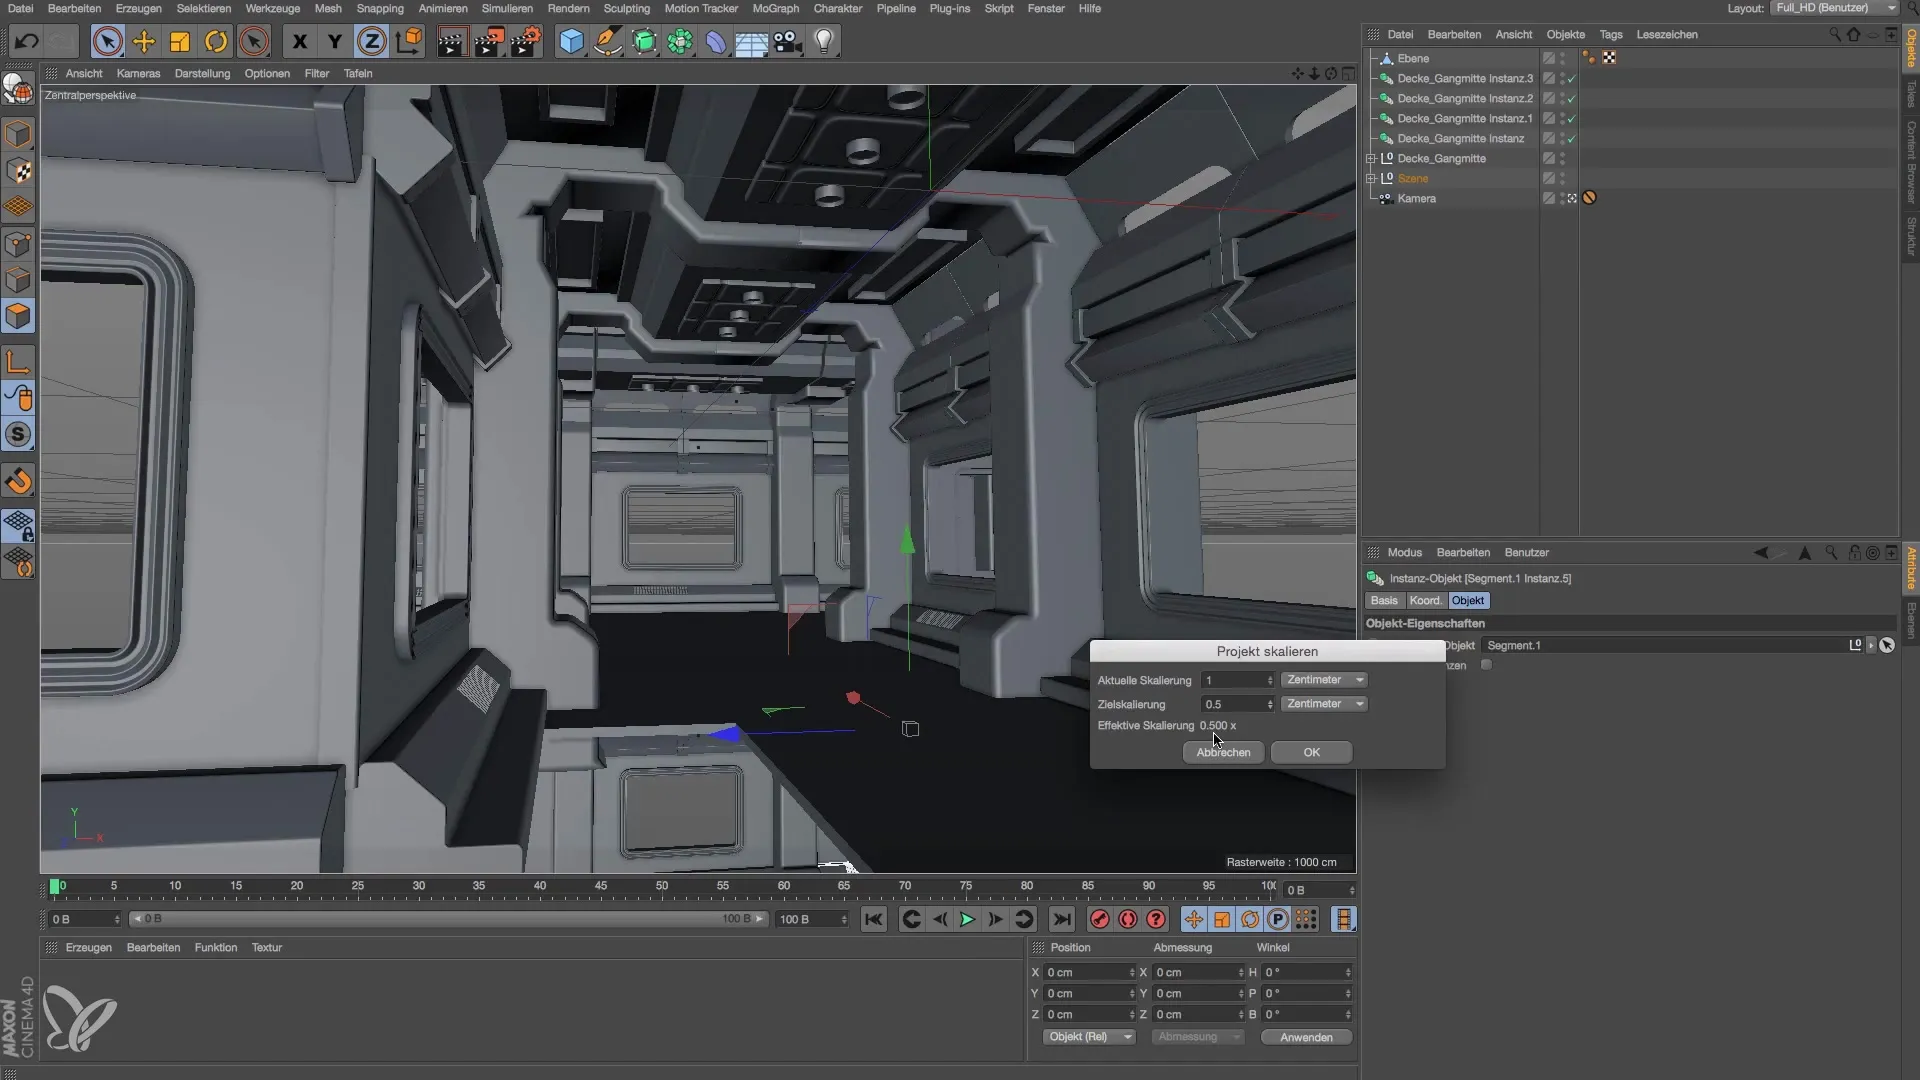Click record active objects button
Screen dimensions: 1920x1080
1100,919
